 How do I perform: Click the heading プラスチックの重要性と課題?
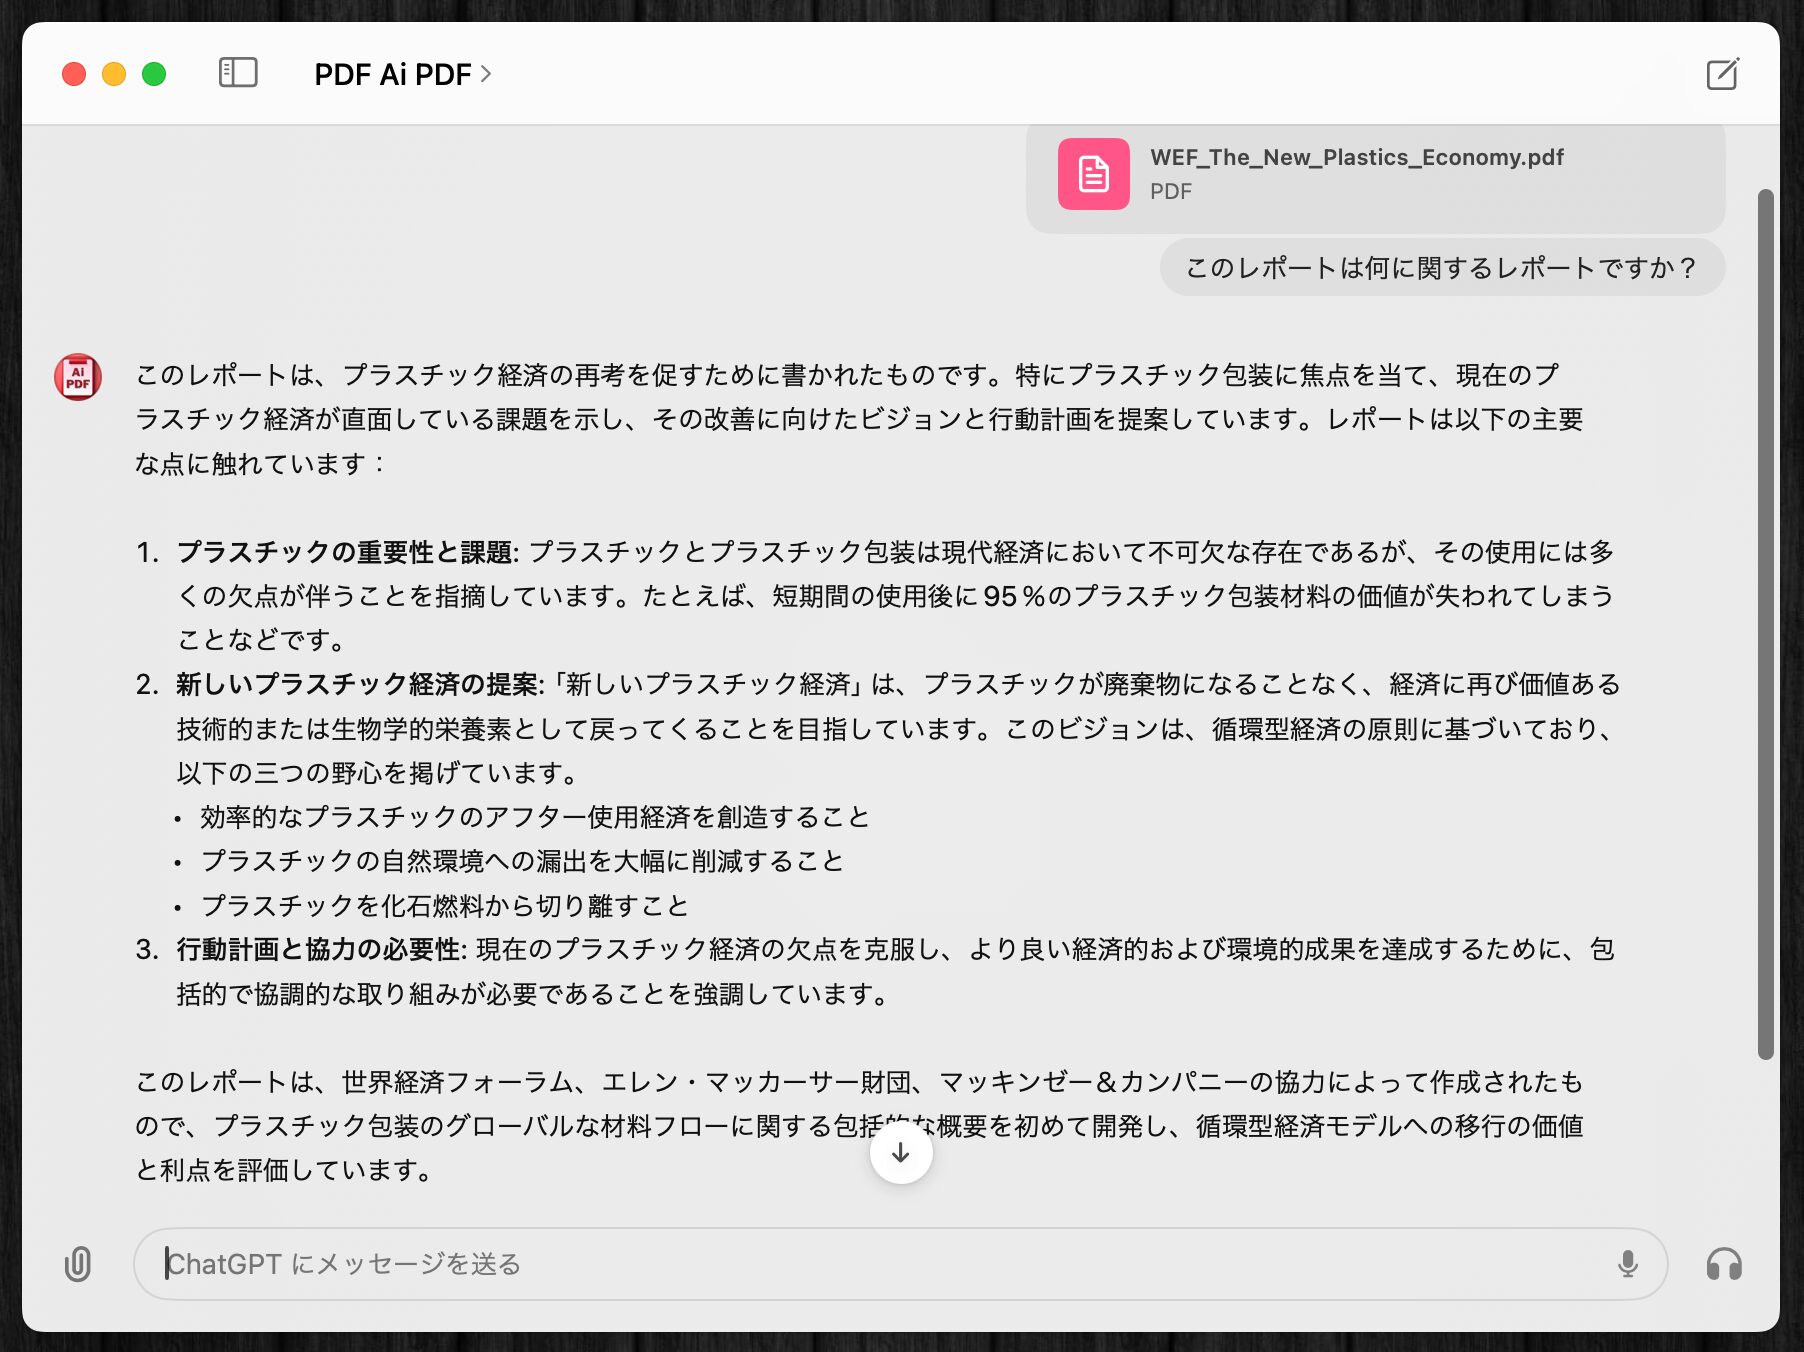pos(345,552)
